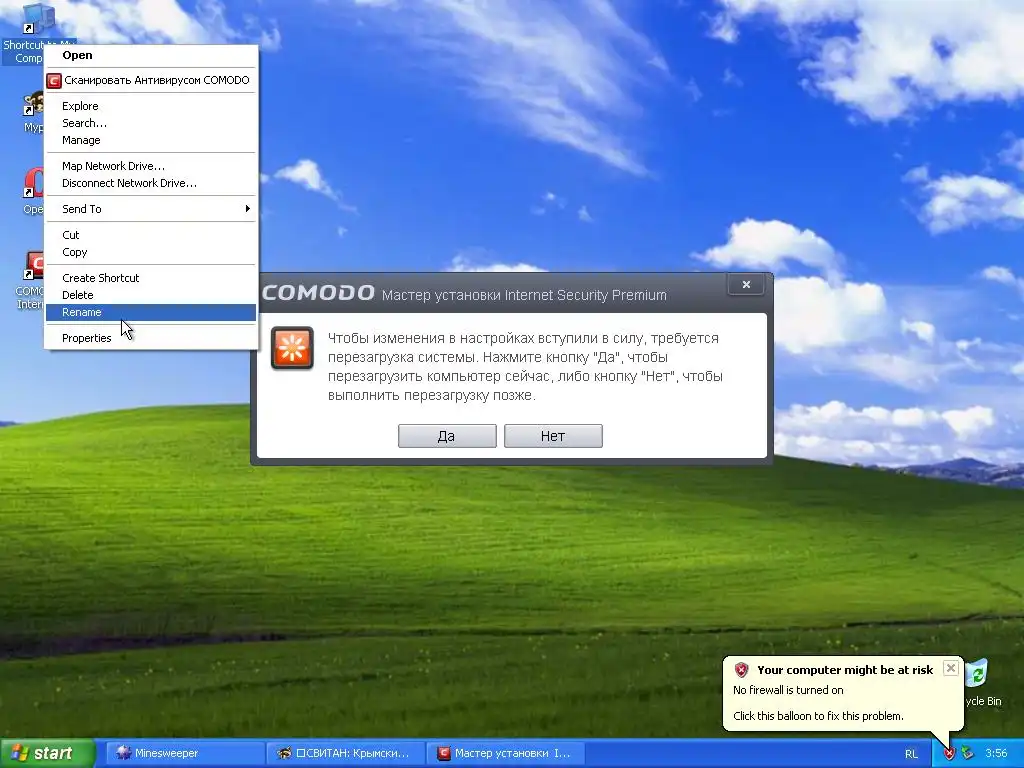Choose Disconnect Network Drive... entry
1024x768 pixels.
[151, 183]
